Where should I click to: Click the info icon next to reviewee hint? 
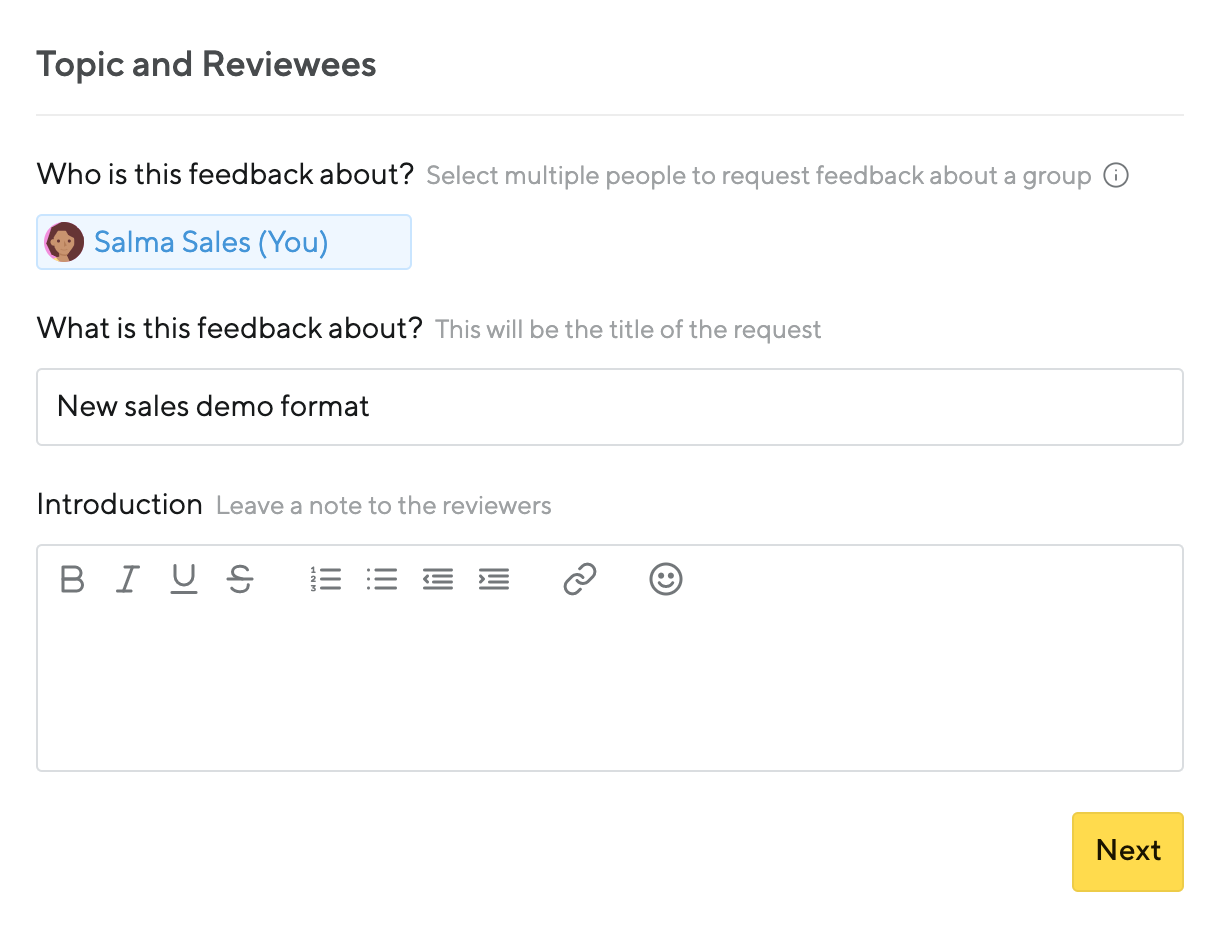[1116, 175]
